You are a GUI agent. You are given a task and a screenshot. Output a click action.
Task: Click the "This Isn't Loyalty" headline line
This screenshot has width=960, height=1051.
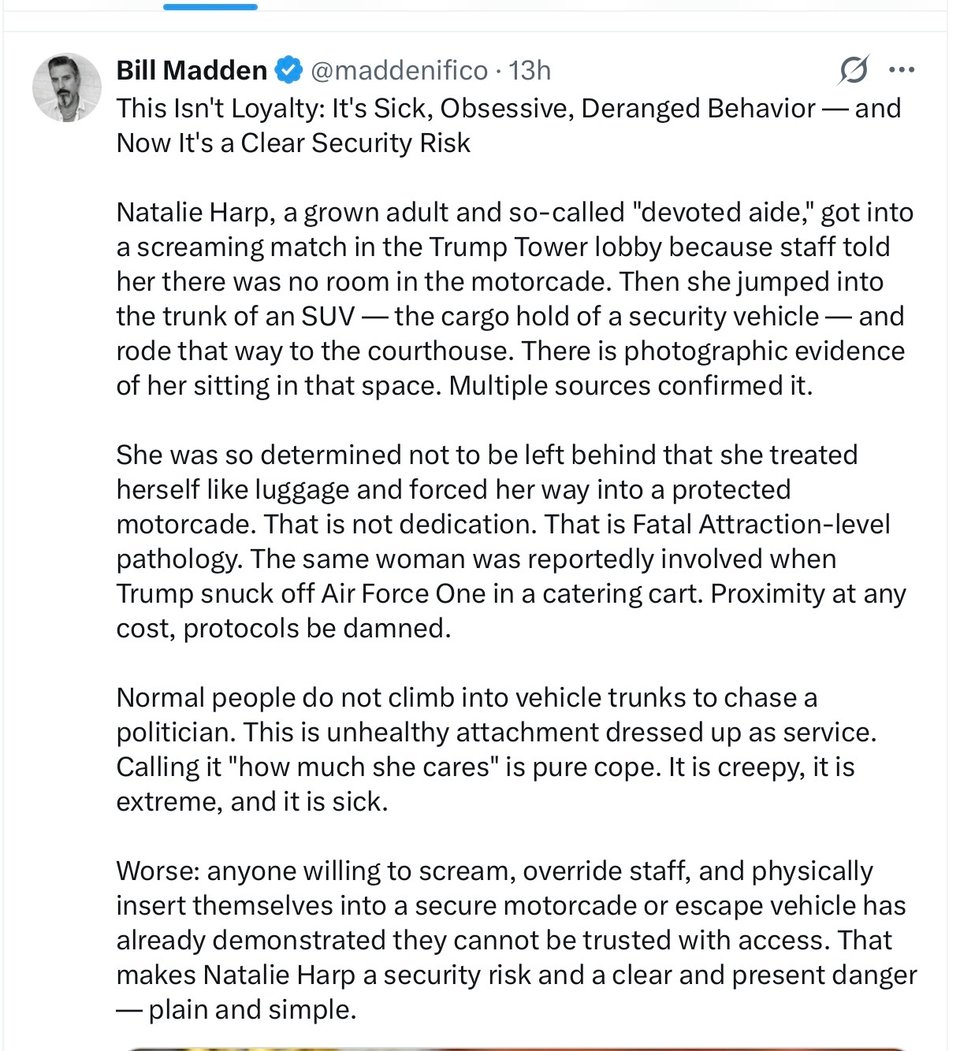(x=509, y=109)
